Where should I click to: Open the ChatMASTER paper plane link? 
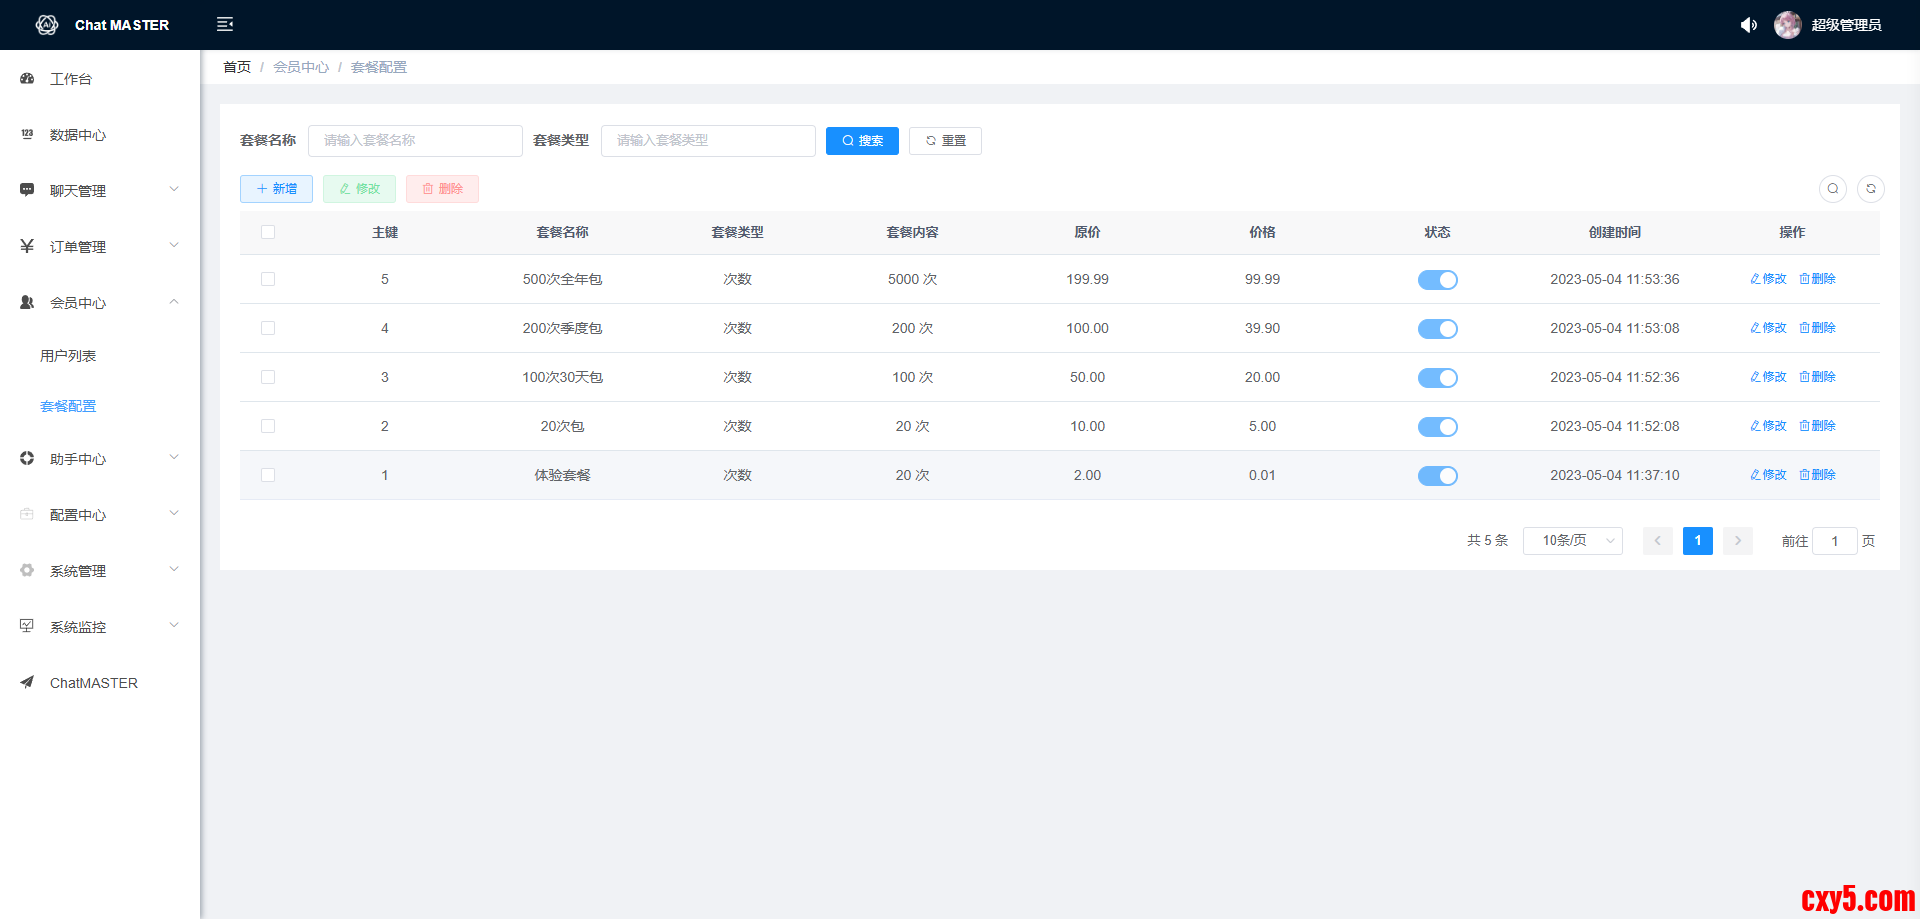click(x=93, y=683)
